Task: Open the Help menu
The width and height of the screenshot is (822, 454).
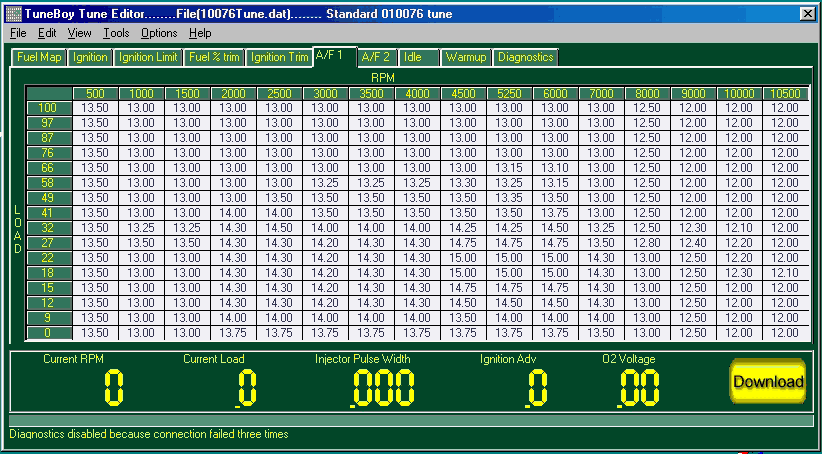Action: (200, 33)
